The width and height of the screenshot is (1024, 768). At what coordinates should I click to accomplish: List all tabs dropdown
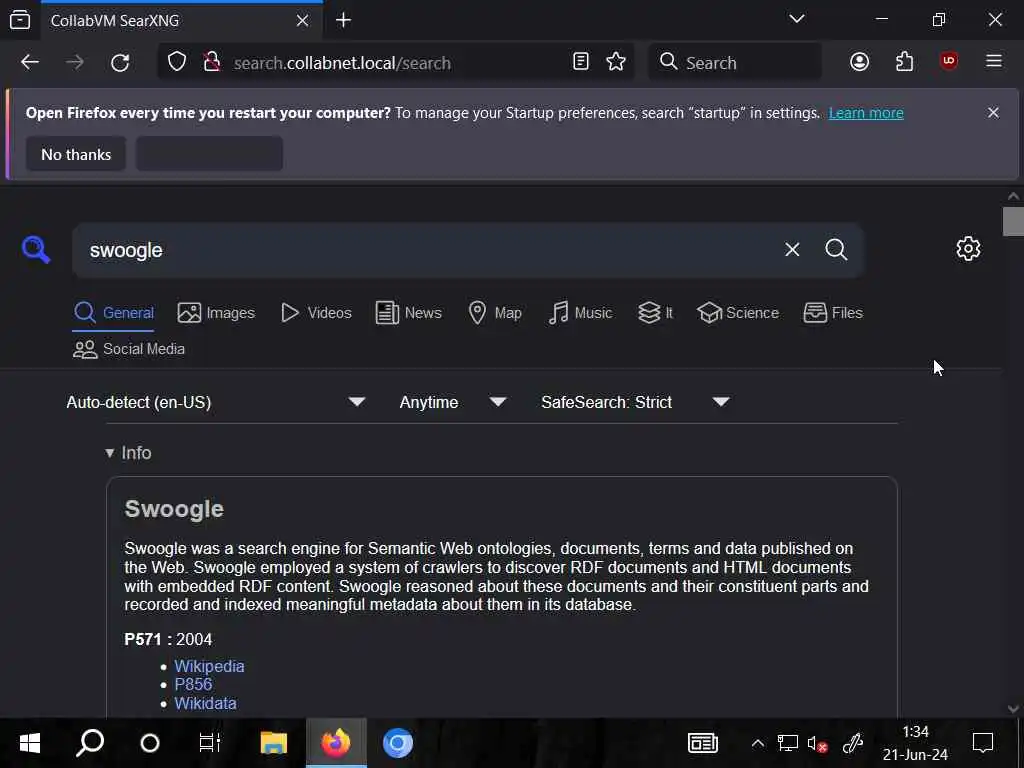coord(797,19)
